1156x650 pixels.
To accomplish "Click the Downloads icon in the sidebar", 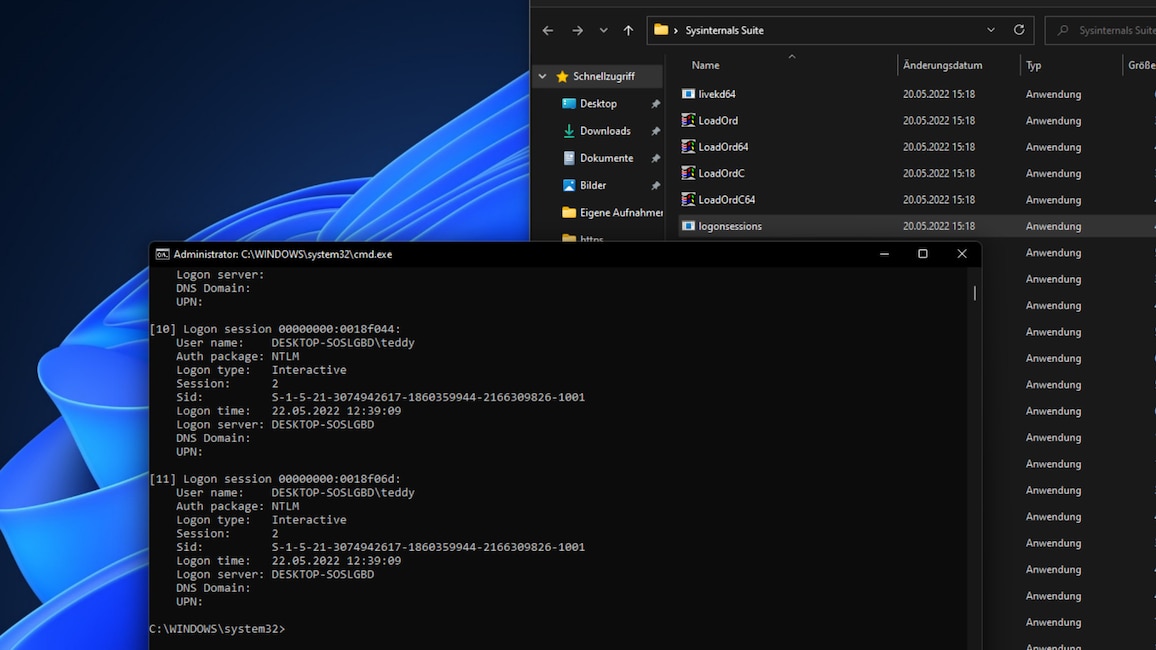I will [x=568, y=130].
